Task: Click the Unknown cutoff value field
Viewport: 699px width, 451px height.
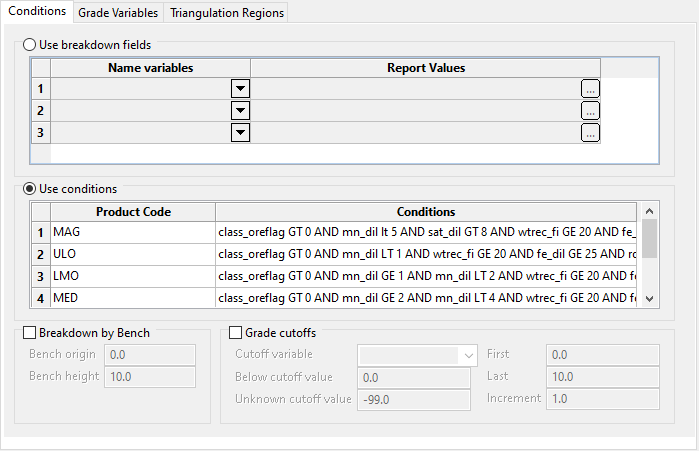Action: click(413, 399)
